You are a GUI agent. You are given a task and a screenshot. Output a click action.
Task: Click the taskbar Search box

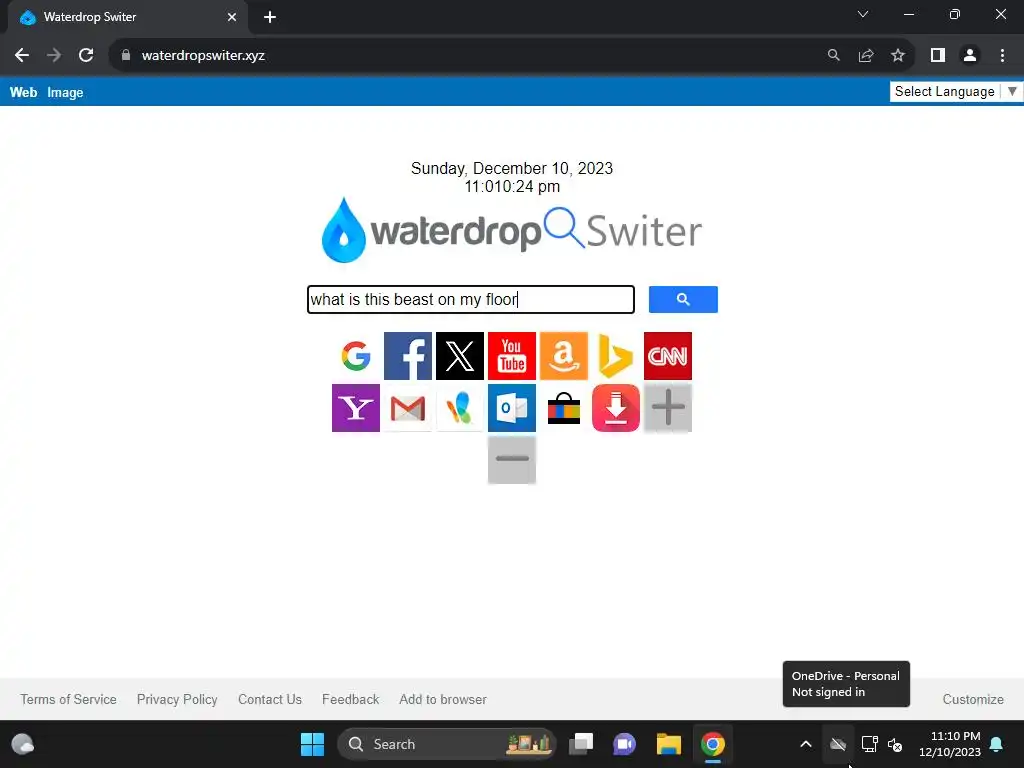point(447,744)
